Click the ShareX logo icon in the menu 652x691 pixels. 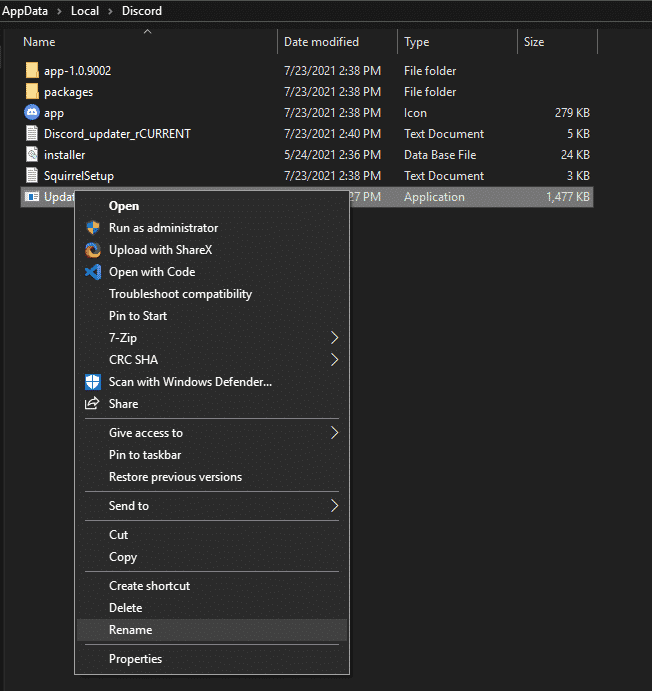(x=93, y=250)
